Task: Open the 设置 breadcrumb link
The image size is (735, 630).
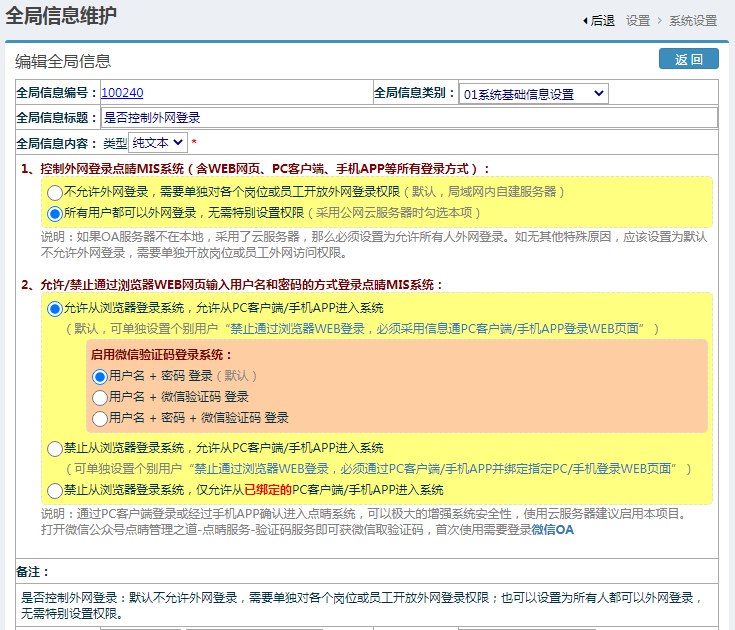Action: click(x=638, y=20)
